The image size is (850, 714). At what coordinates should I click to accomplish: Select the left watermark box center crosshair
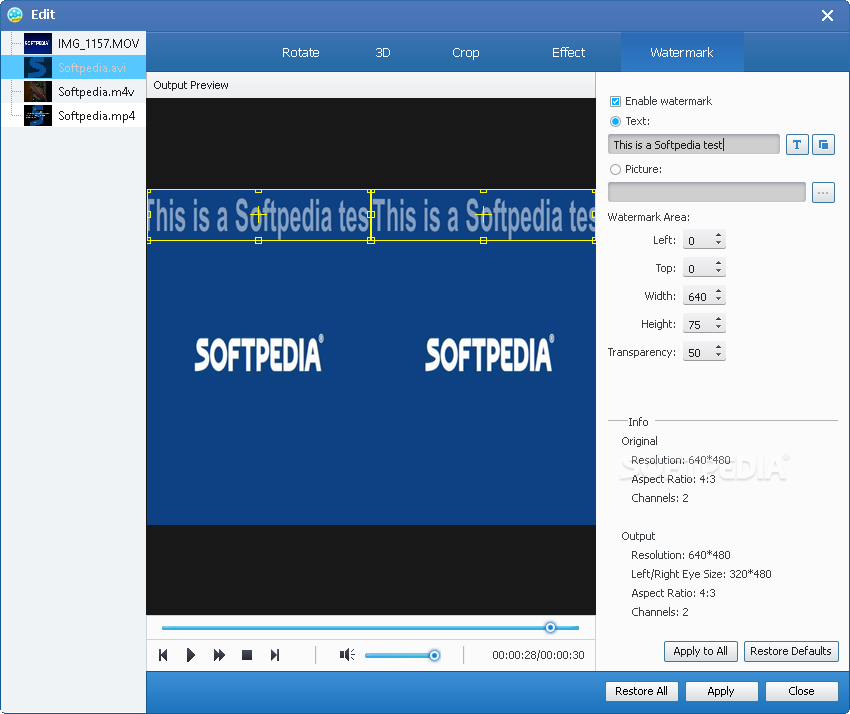pos(259,215)
